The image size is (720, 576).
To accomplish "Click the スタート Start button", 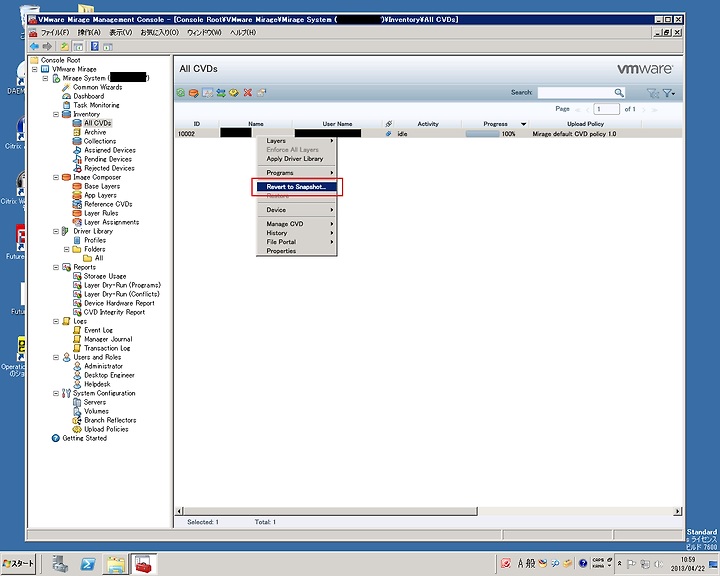I will point(19,564).
